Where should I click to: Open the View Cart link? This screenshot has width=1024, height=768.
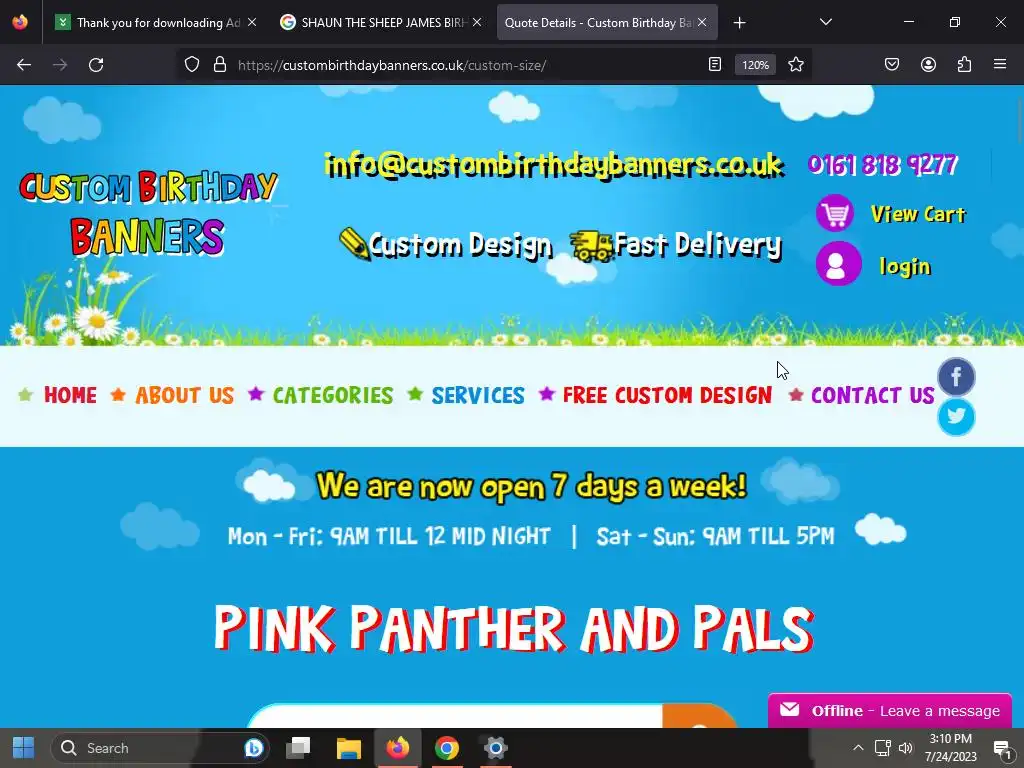918,214
